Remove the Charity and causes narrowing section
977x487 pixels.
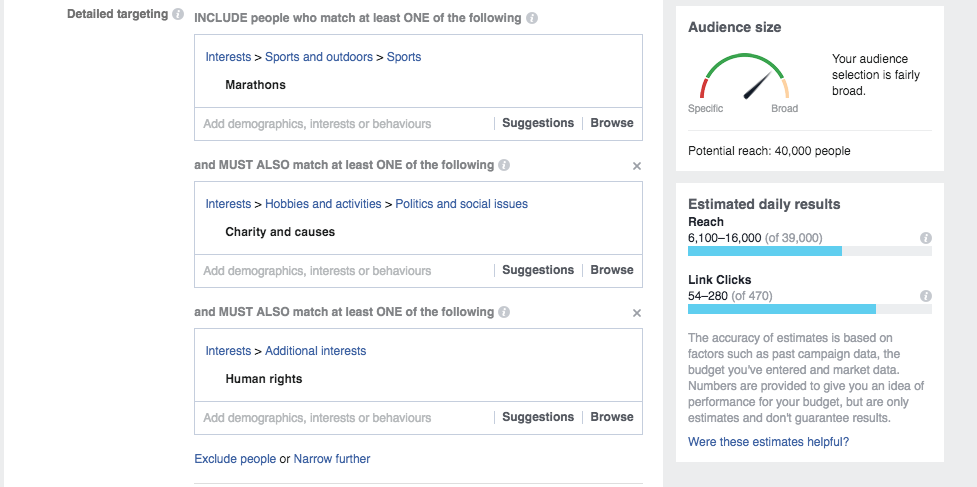[636, 166]
